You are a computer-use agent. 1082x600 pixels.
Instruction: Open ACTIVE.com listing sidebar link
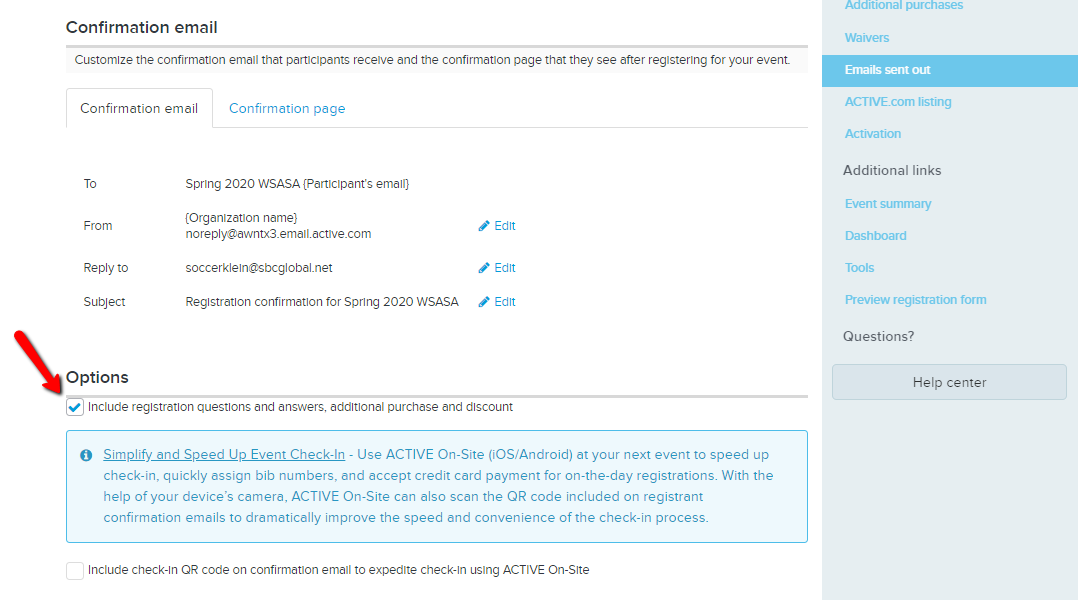tap(898, 102)
